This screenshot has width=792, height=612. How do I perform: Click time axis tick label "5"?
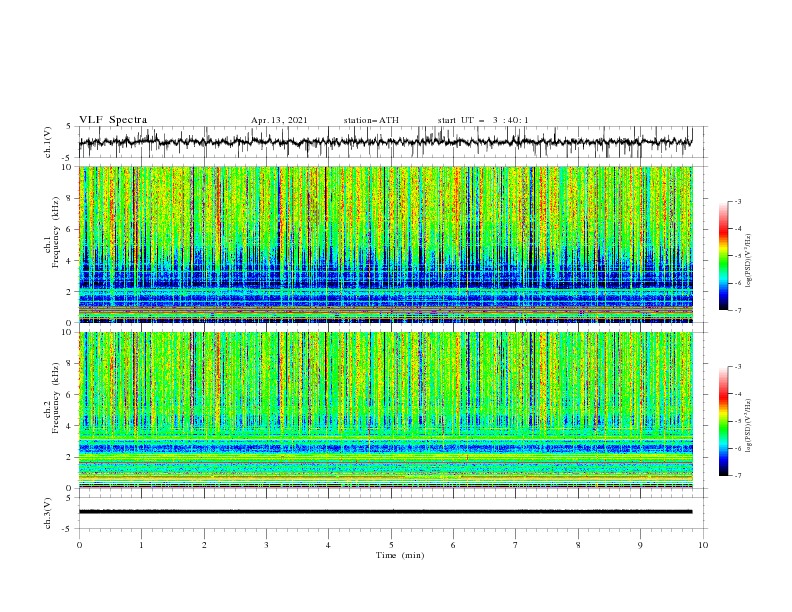coord(391,545)
